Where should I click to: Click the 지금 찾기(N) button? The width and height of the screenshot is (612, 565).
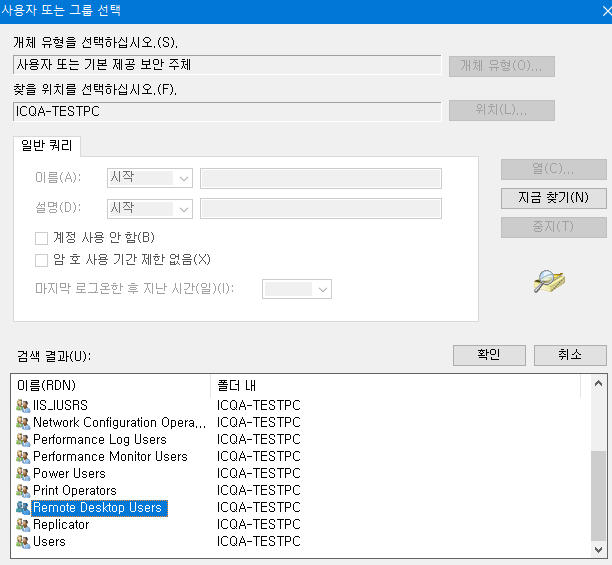click(553, 198)
